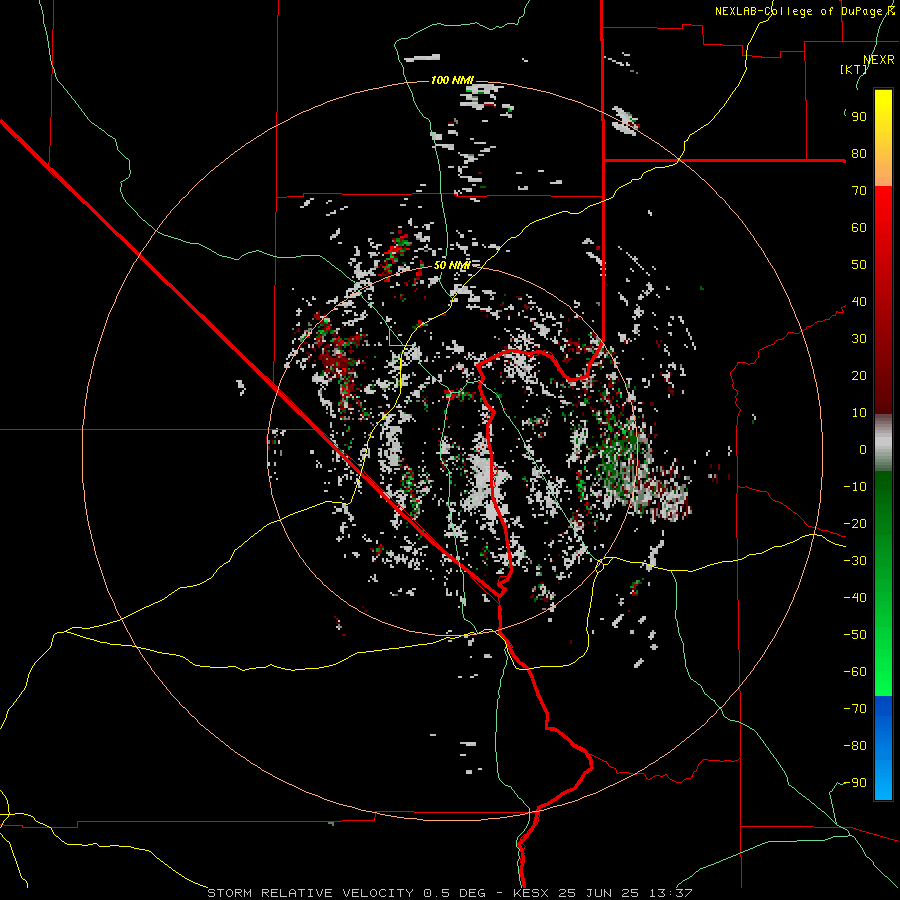Click the "-50" value on the velocity scale
The height and width of the screenshot is (900, 900).
click(855, 635)
